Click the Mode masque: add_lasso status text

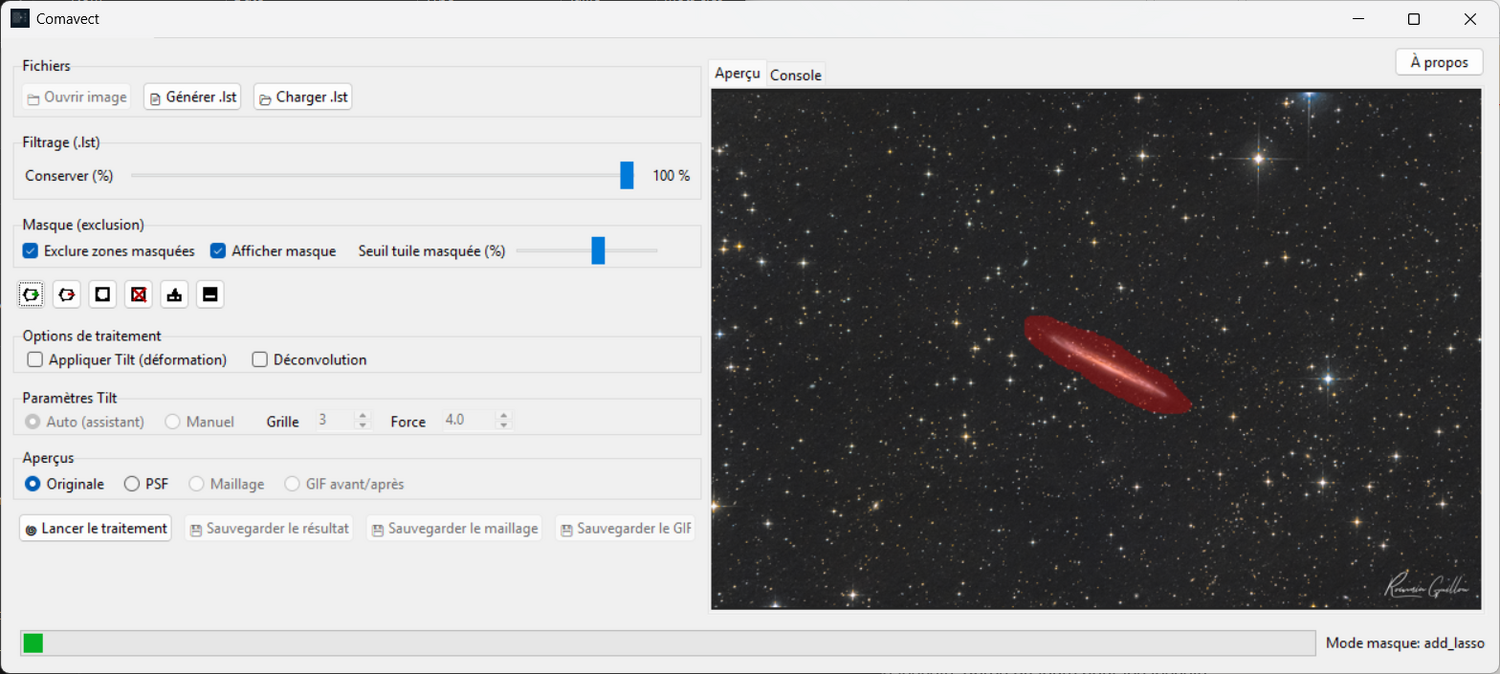(x=1405, y=644)
